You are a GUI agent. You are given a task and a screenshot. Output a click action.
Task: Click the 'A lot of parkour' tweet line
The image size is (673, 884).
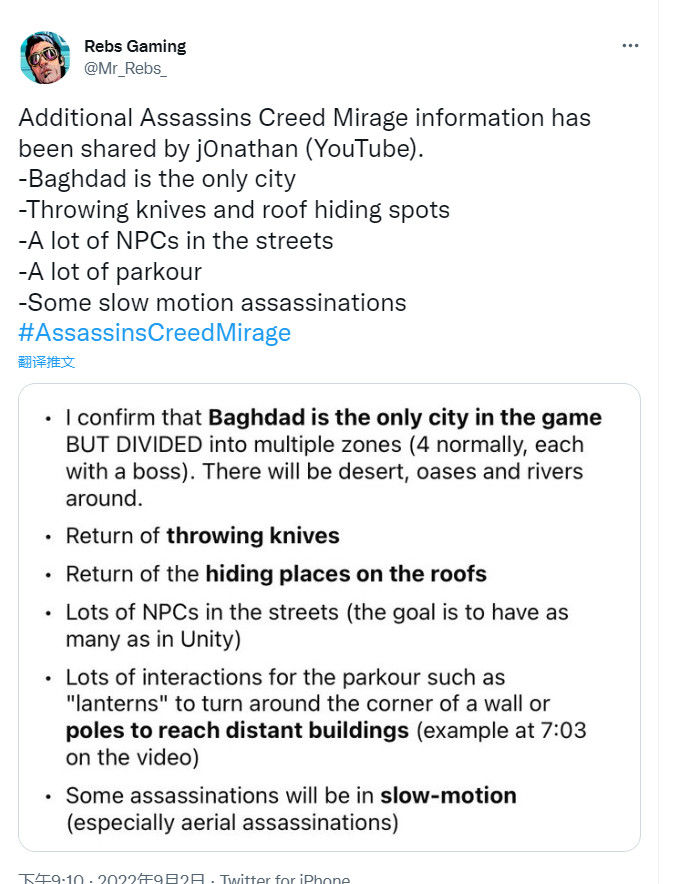[x=110, y=272]
